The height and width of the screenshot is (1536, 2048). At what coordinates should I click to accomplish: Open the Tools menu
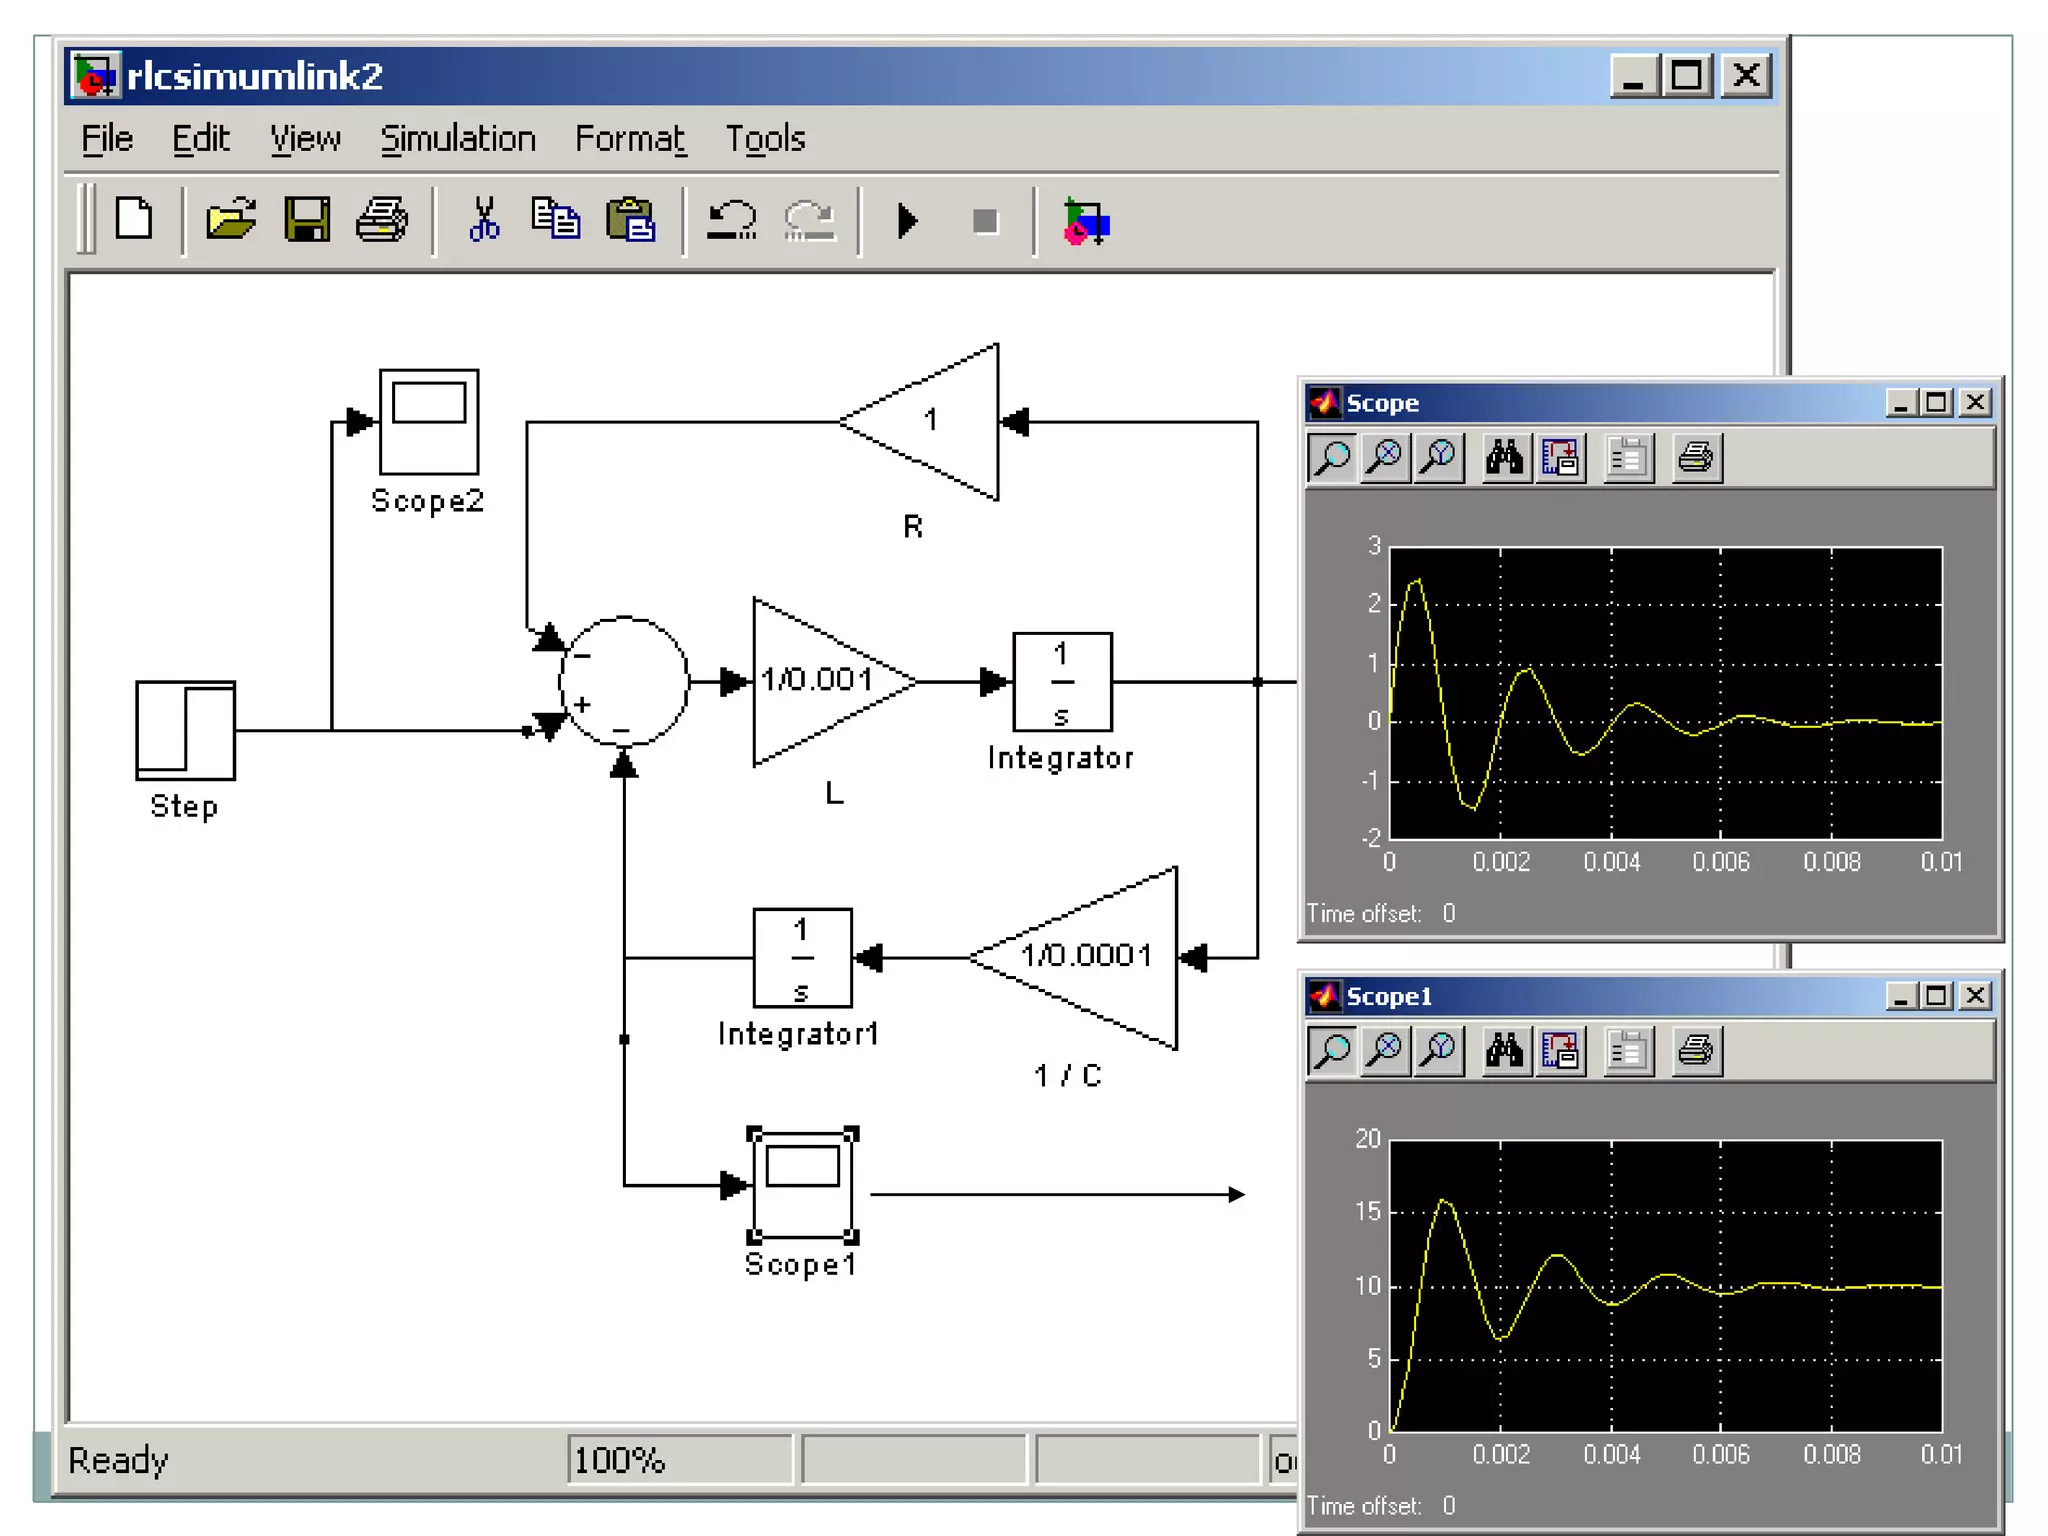tap(765, 139)
